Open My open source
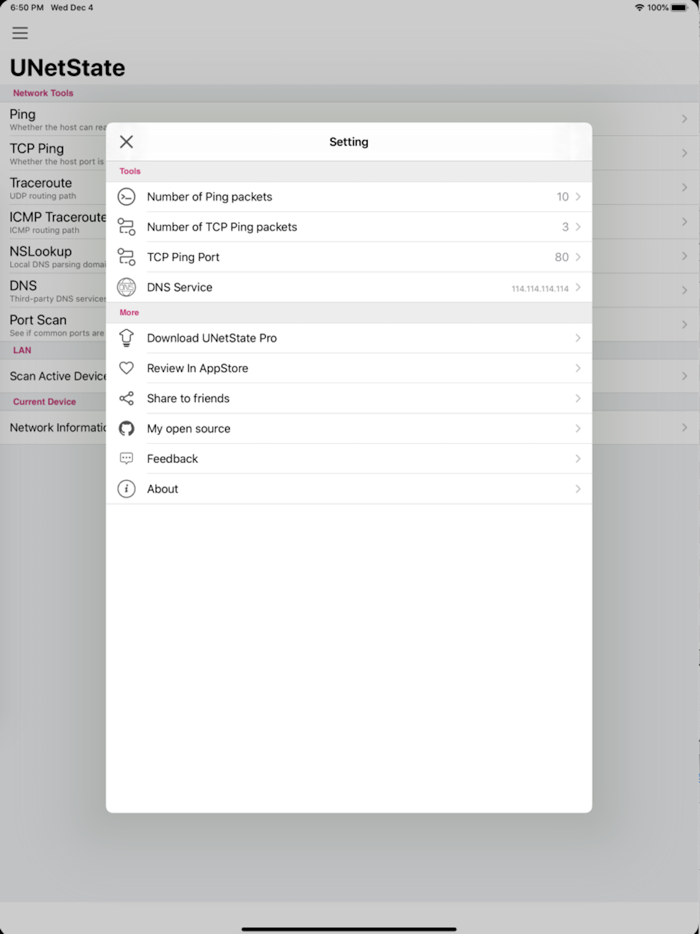 (349, 428)
